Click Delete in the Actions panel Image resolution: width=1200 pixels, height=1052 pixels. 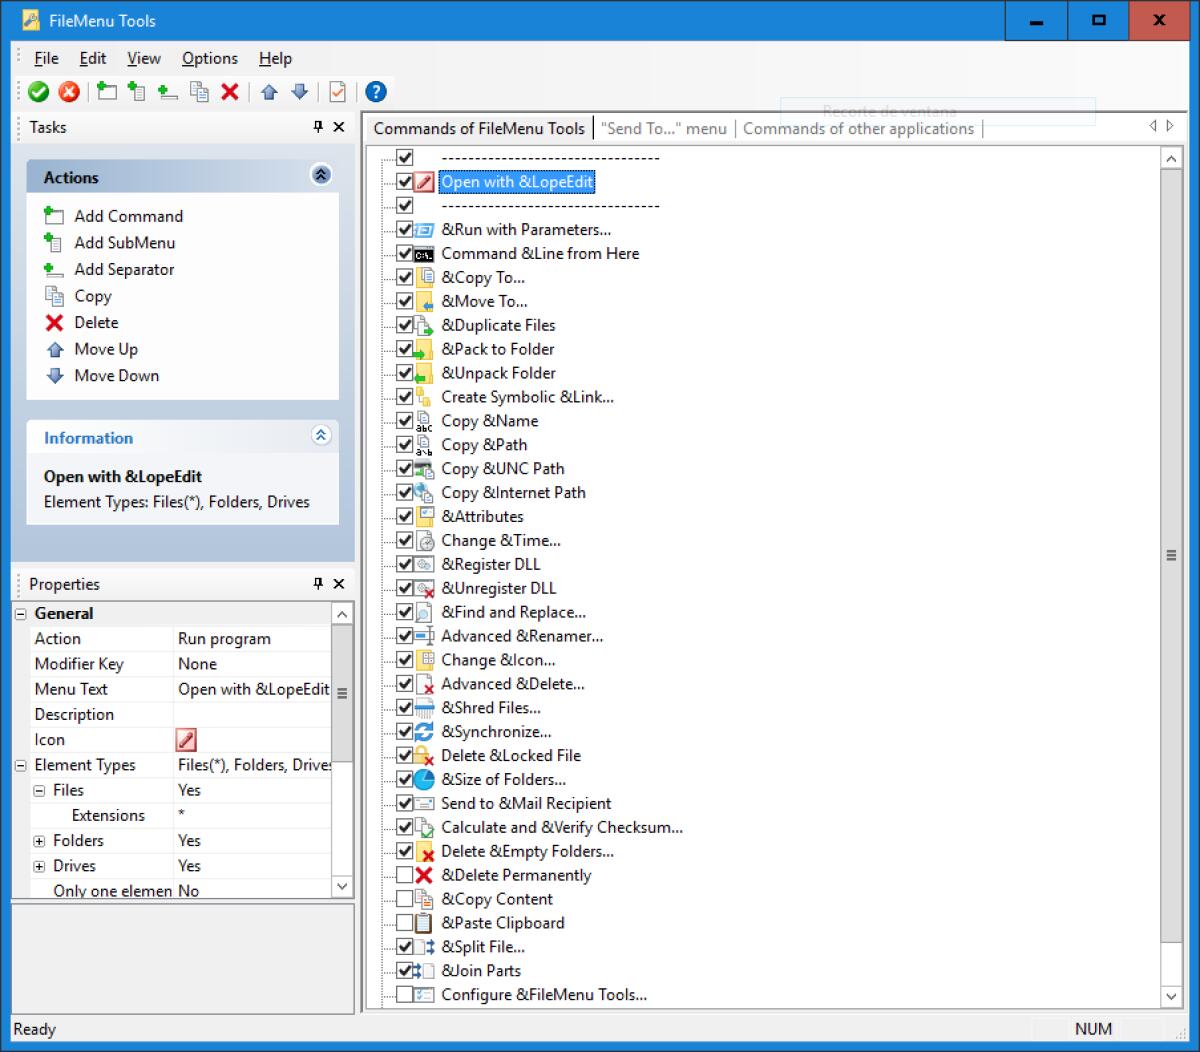pyautogui.click(x=94, y=322)
